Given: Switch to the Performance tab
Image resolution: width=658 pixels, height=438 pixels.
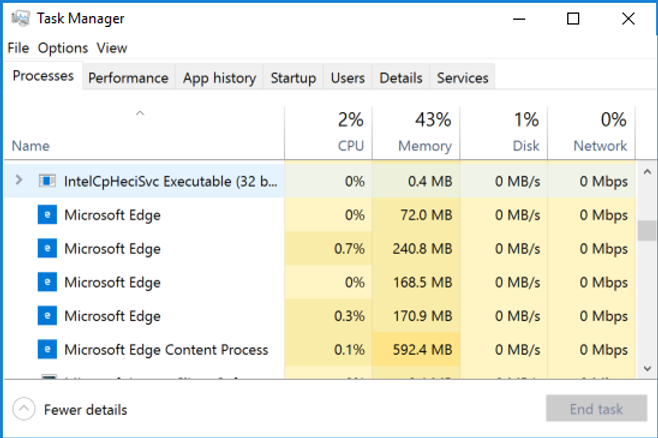Looking at the screenshot, I should [x=128, y=78].
